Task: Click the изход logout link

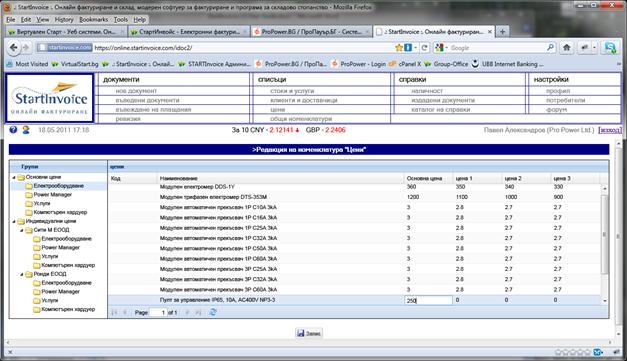Action: pyautogui.click(x=610, y=130)
